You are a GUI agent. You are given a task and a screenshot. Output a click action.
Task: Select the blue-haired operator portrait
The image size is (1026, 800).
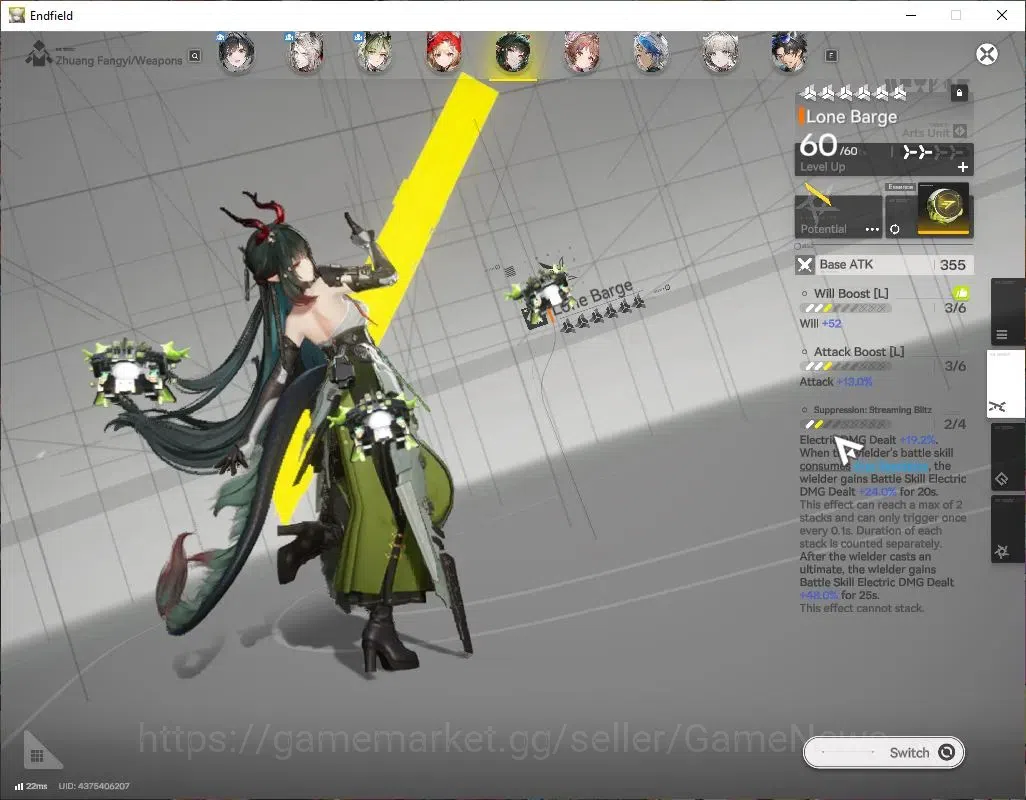coord(651,52)
